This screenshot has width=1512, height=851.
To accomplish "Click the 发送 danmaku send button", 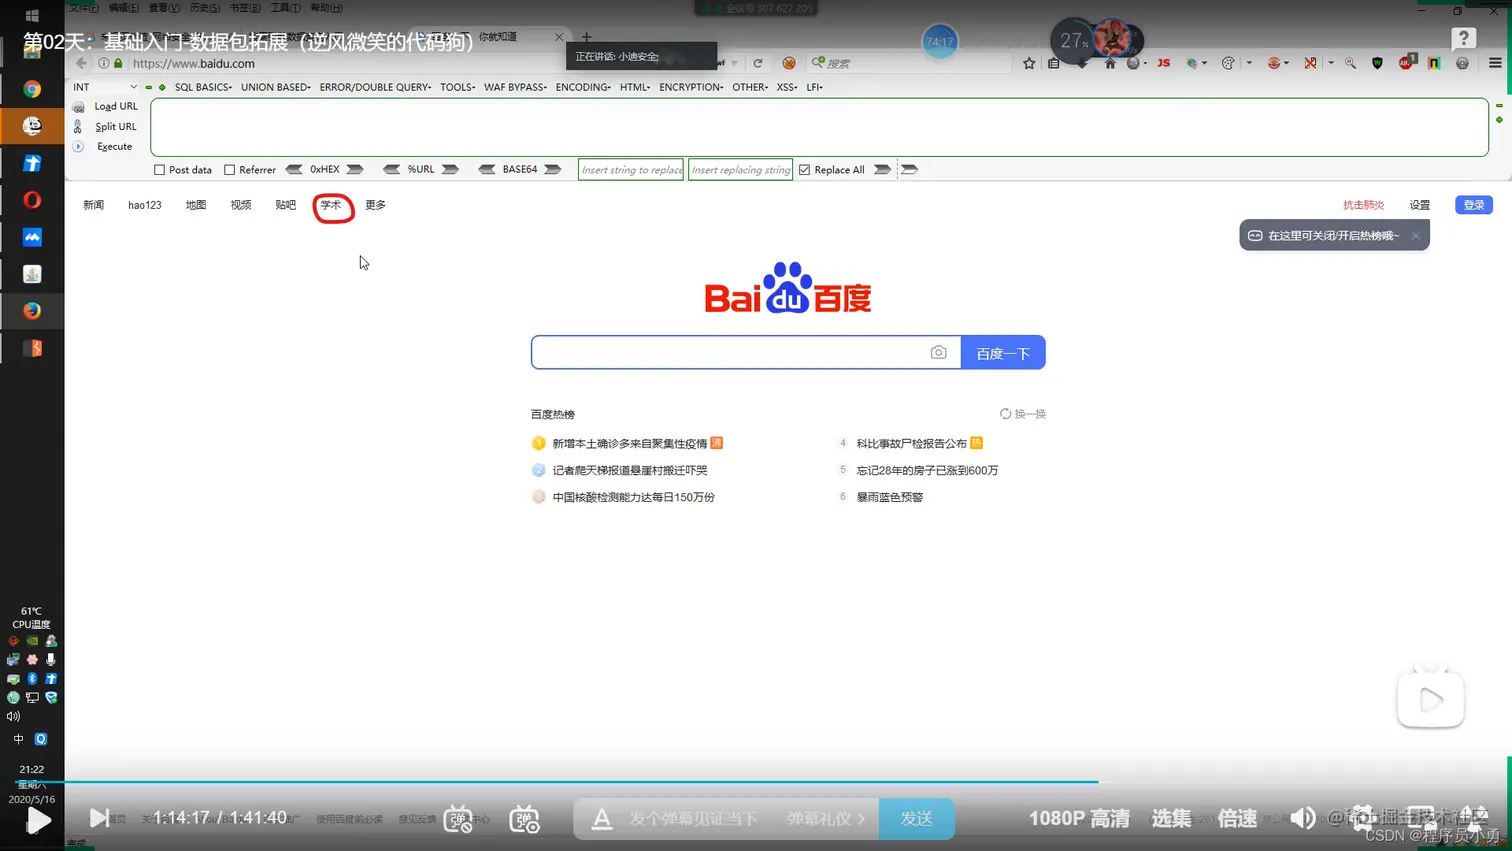I will coord(916,818).
